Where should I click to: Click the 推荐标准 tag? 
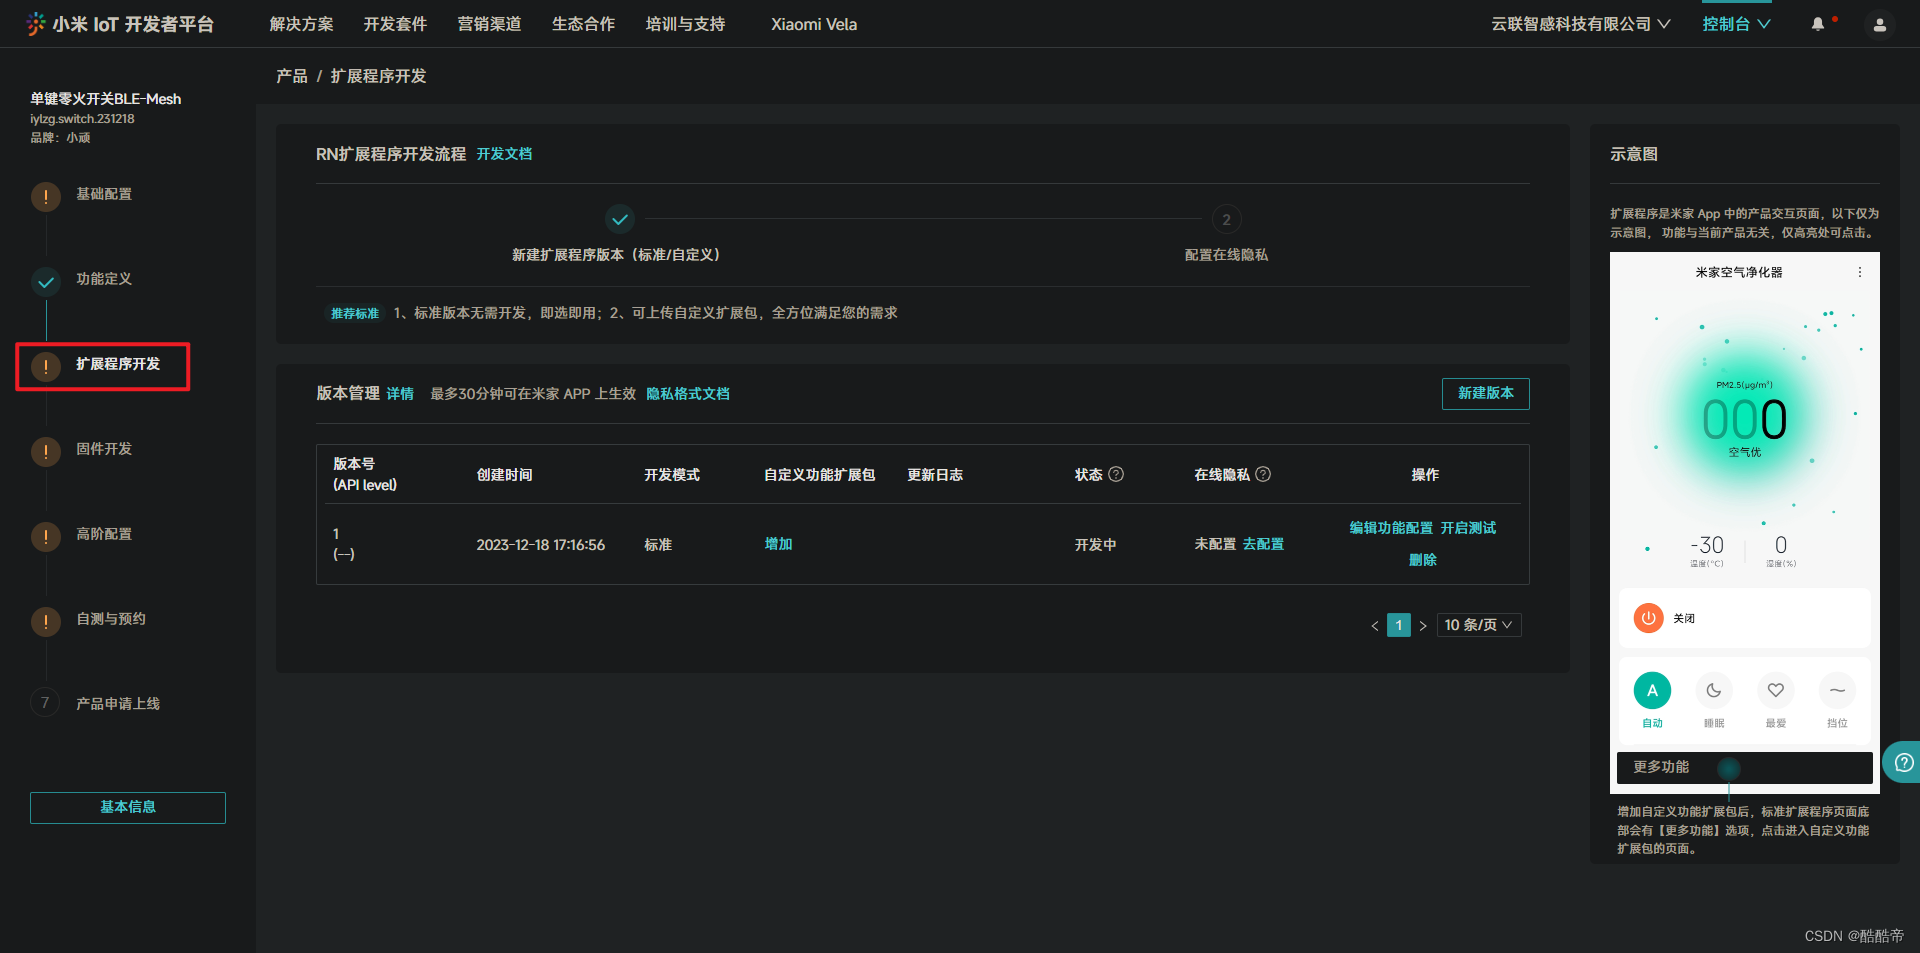355,313
